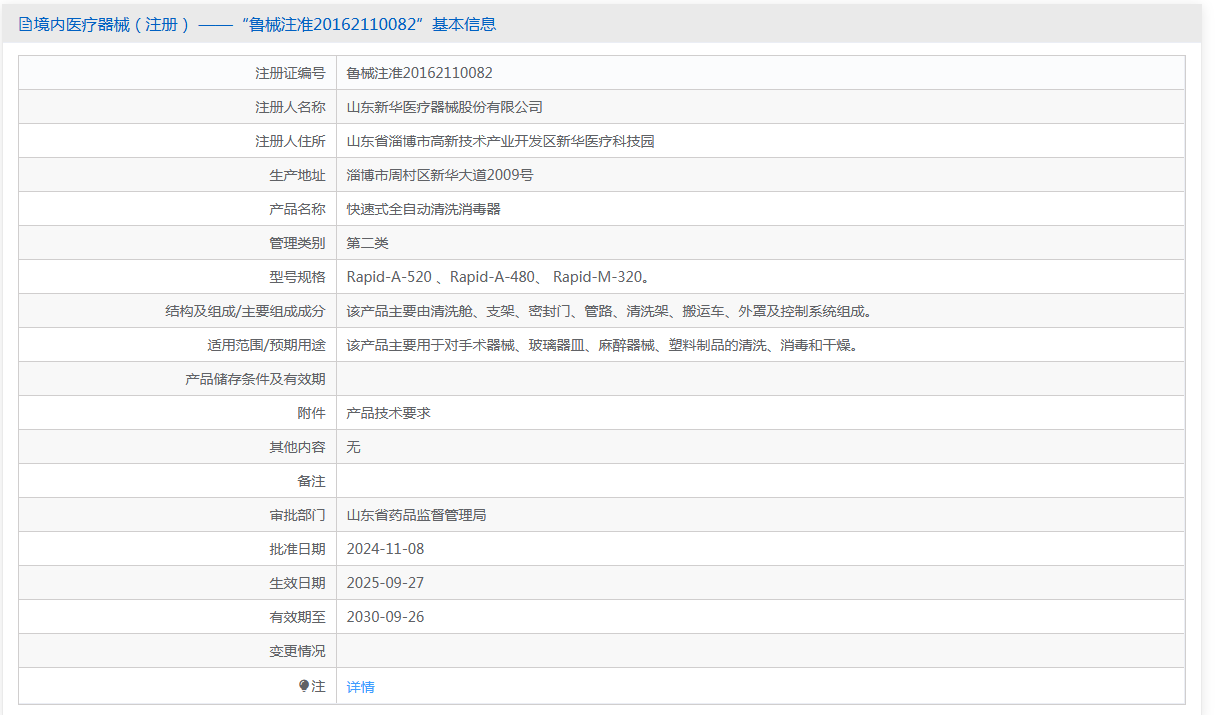Click the 注册人住所 label
This screenshot has width=1219, height=715.
291,141
